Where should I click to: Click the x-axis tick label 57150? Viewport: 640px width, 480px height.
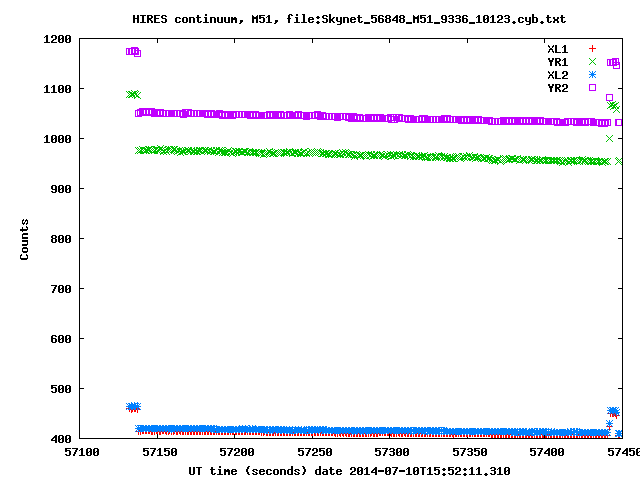[x=160, y=452]
